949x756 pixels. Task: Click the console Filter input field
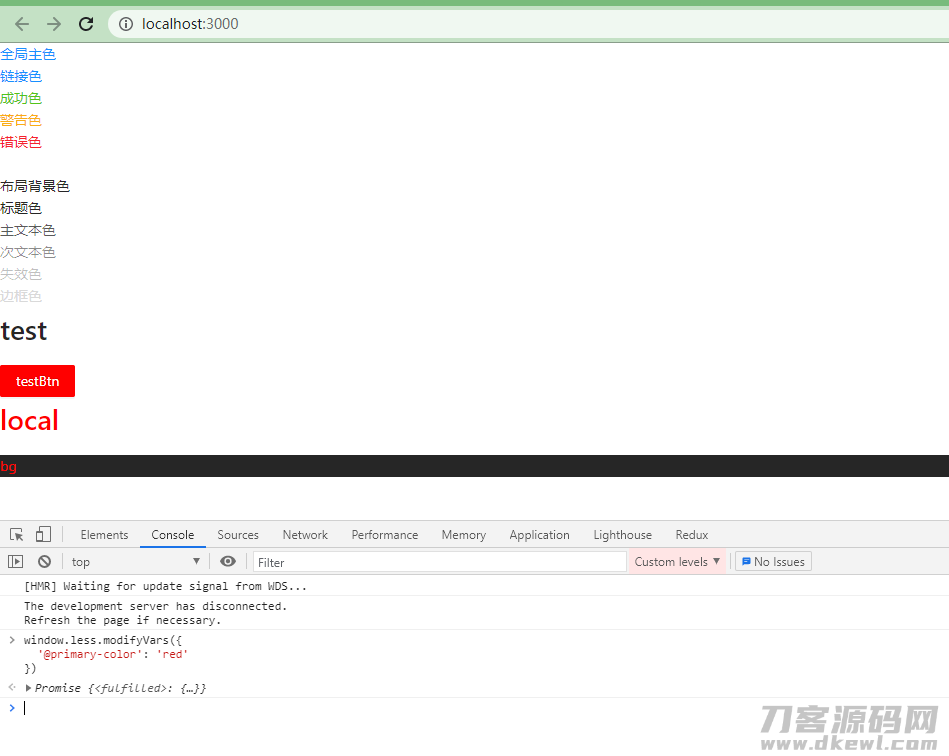439,562
